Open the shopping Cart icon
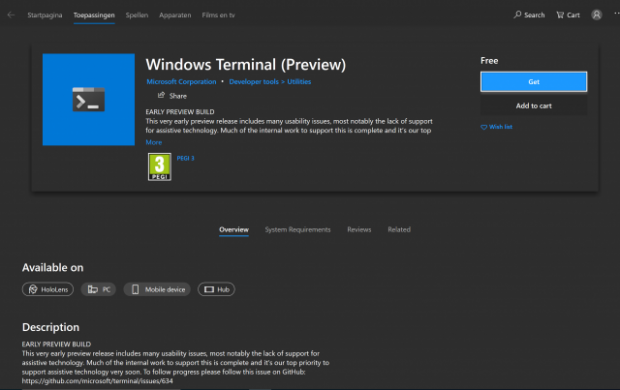 pyautogui.click(x=560, y=15)
